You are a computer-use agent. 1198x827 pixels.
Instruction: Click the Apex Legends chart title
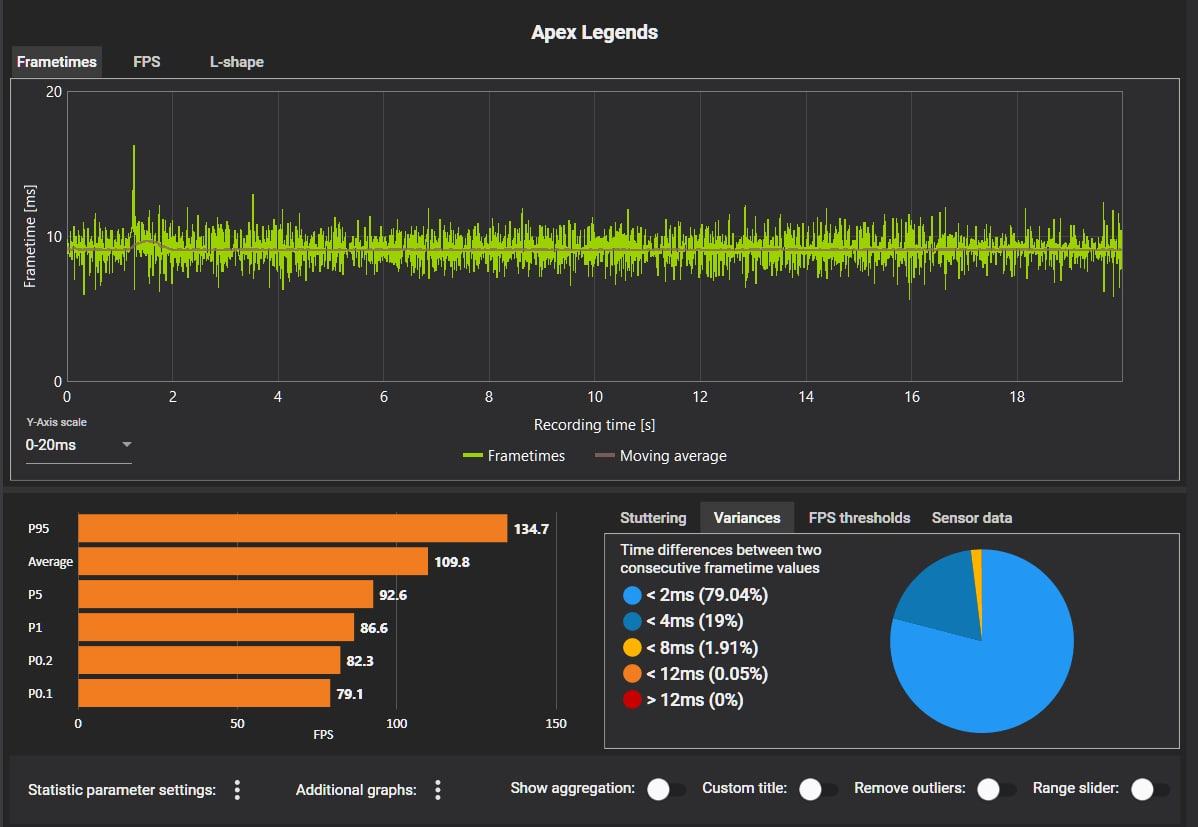[x=594, y=32]
